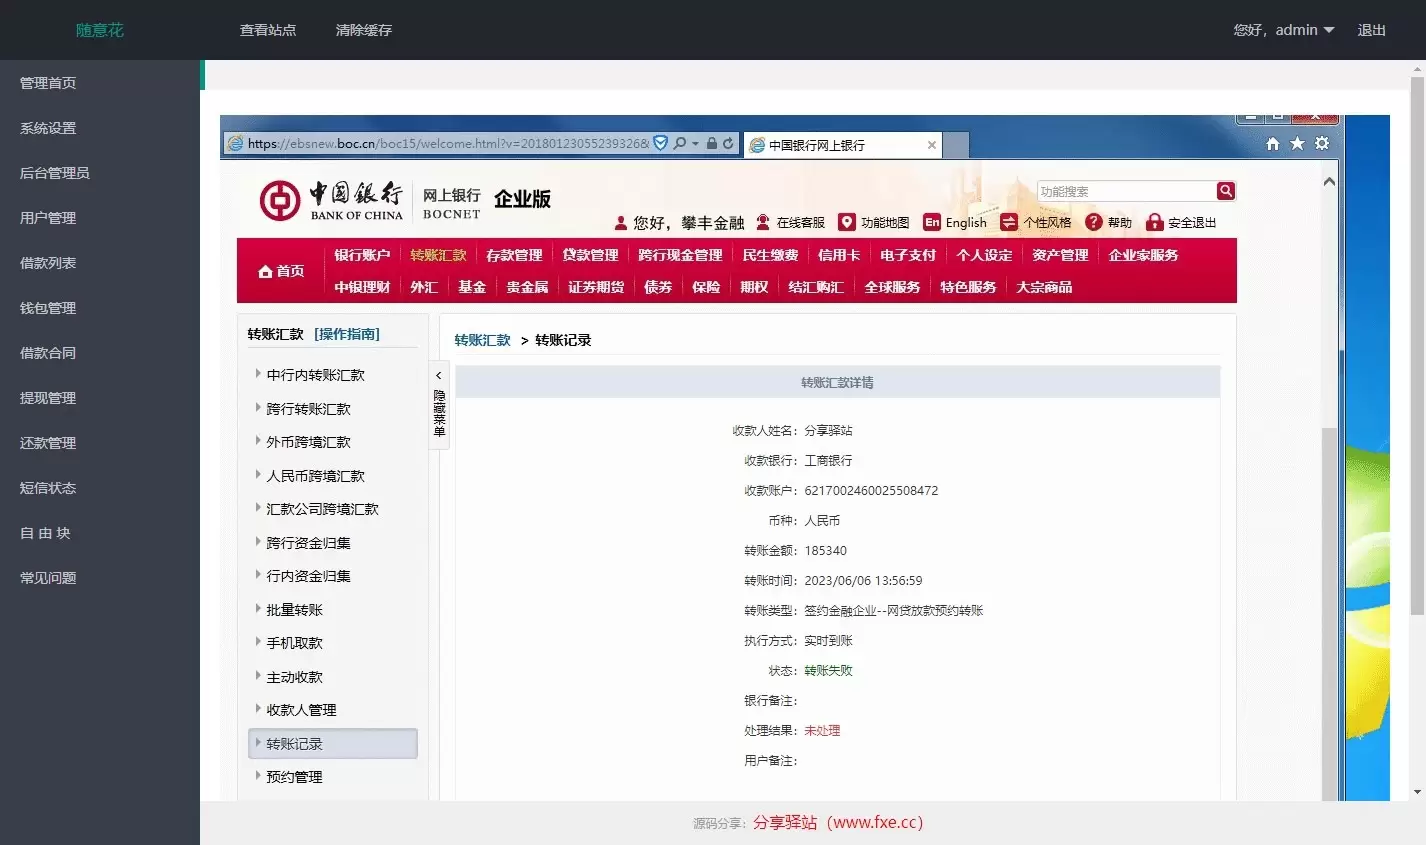This screenshot has height=845, width=1426.
Task: Open the address bar search dropdown arrow
Action: (x=695, y=144)
